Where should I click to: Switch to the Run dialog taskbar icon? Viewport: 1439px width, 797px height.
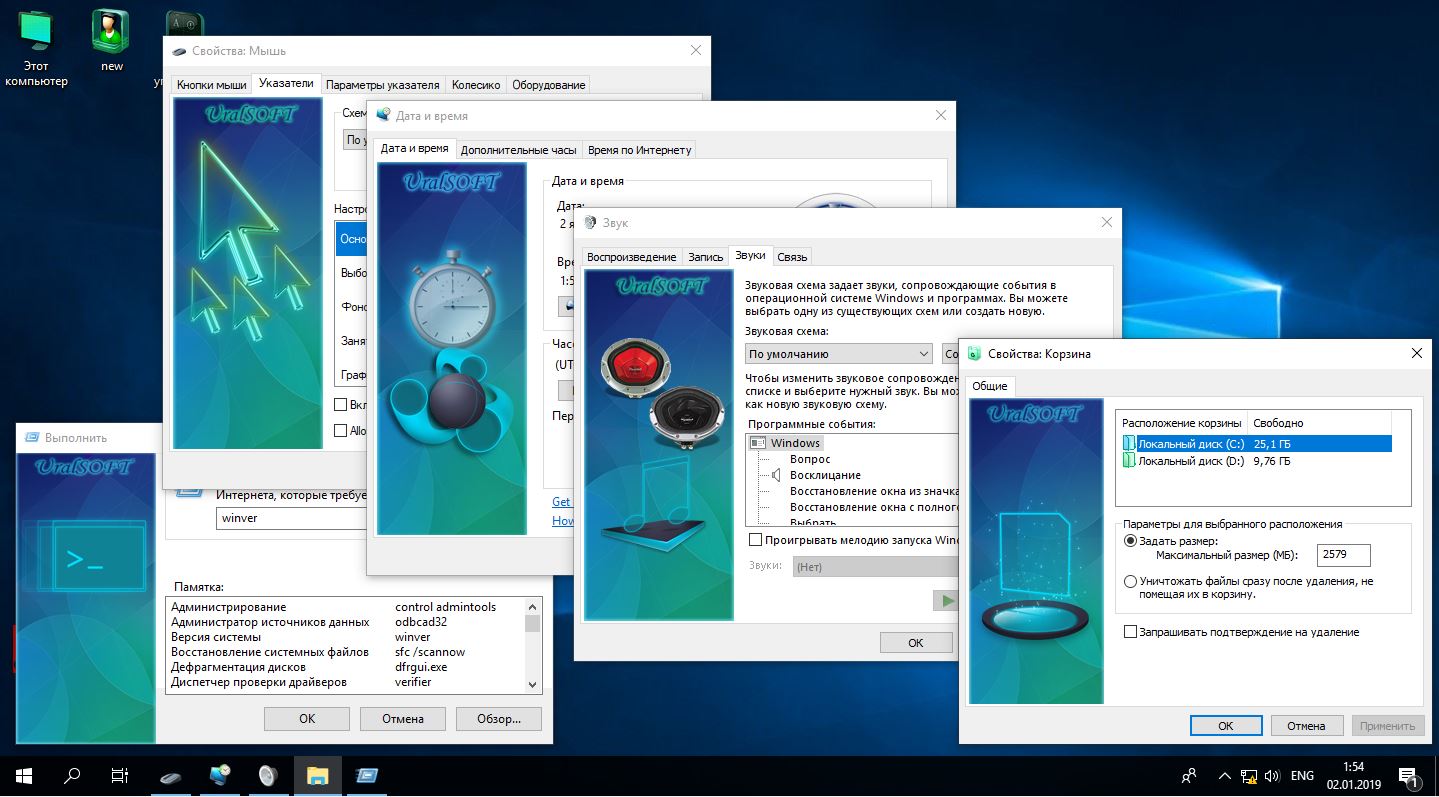366,775
